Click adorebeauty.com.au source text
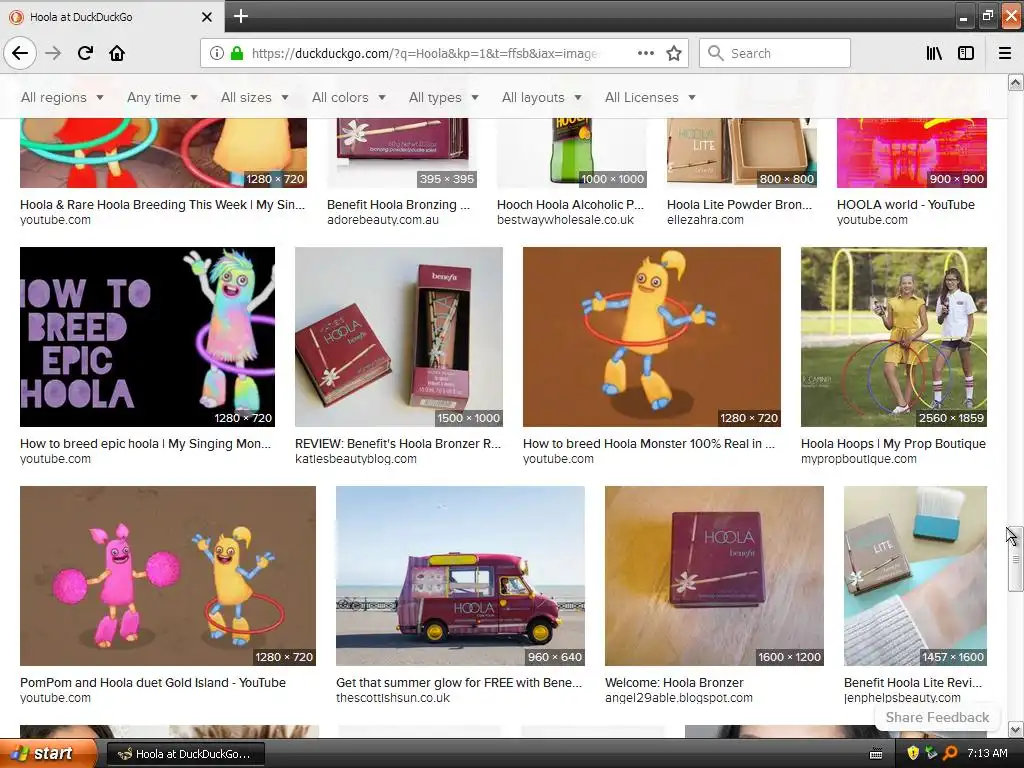 tap(383, 219)
